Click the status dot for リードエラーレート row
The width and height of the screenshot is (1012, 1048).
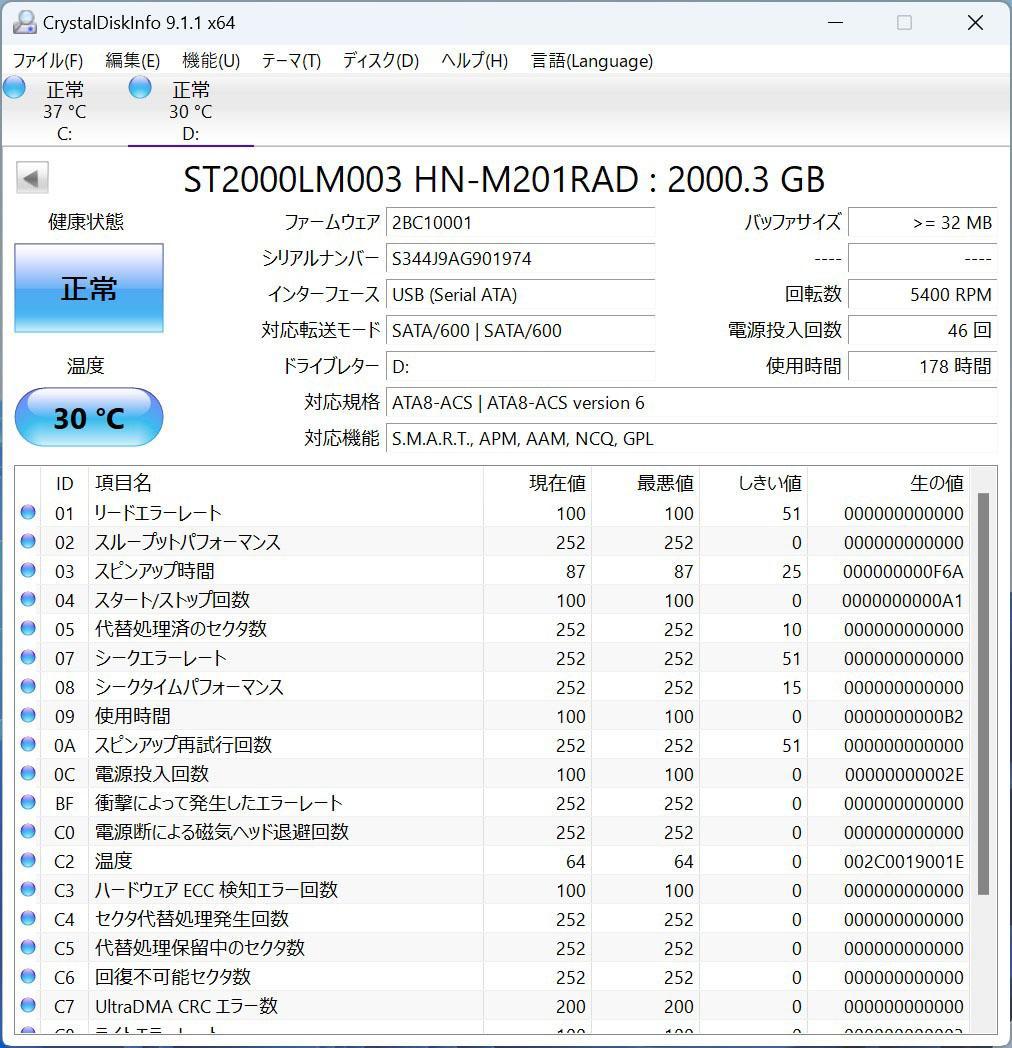pos(28,512)
